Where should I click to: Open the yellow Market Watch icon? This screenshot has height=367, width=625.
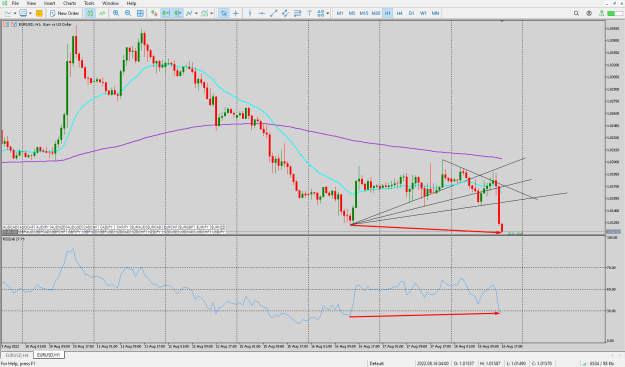[x=39, y=13]
